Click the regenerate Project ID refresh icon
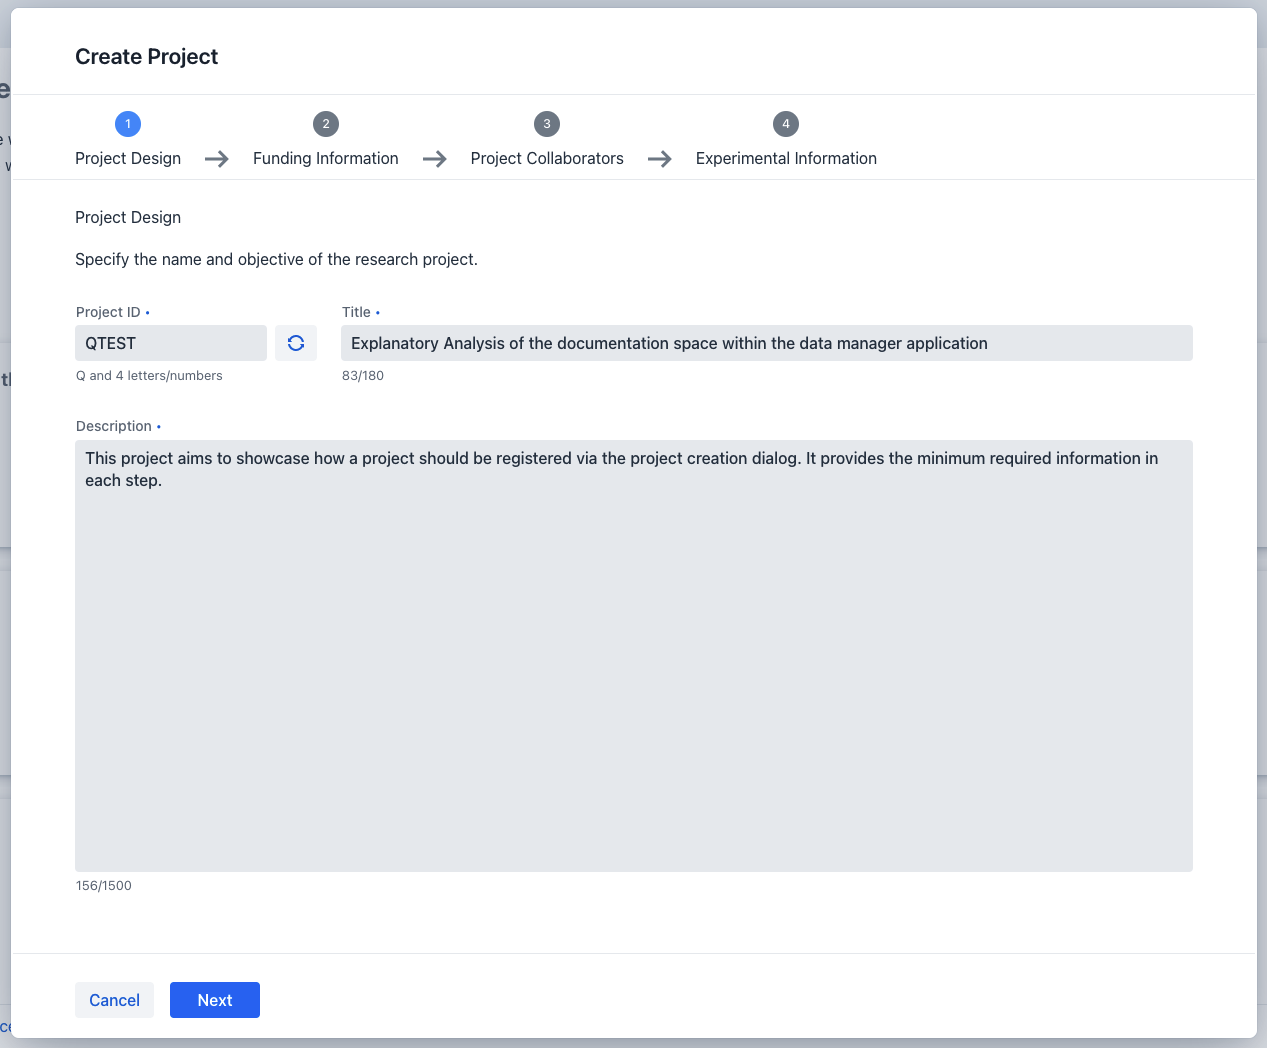 tap(296, 343)
